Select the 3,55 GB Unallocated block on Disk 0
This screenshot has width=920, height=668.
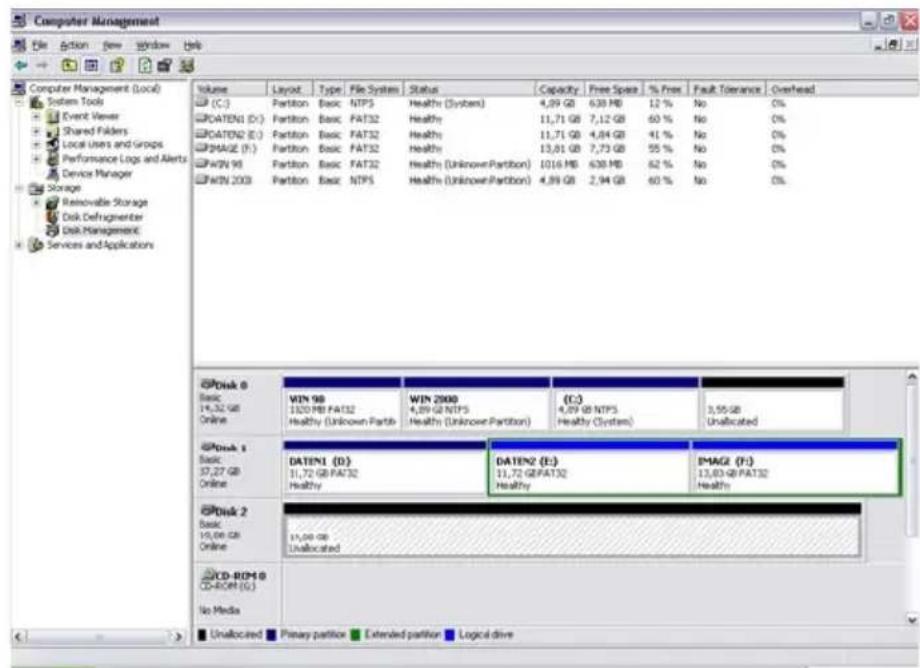point(773,404)
